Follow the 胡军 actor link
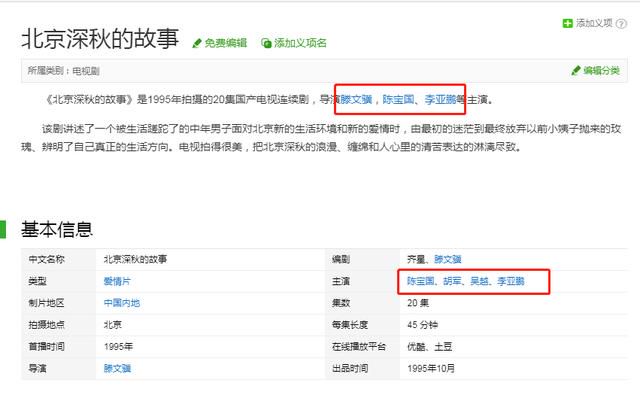The width and height of the screenshot is (640, 398). (x=452, y=281)
